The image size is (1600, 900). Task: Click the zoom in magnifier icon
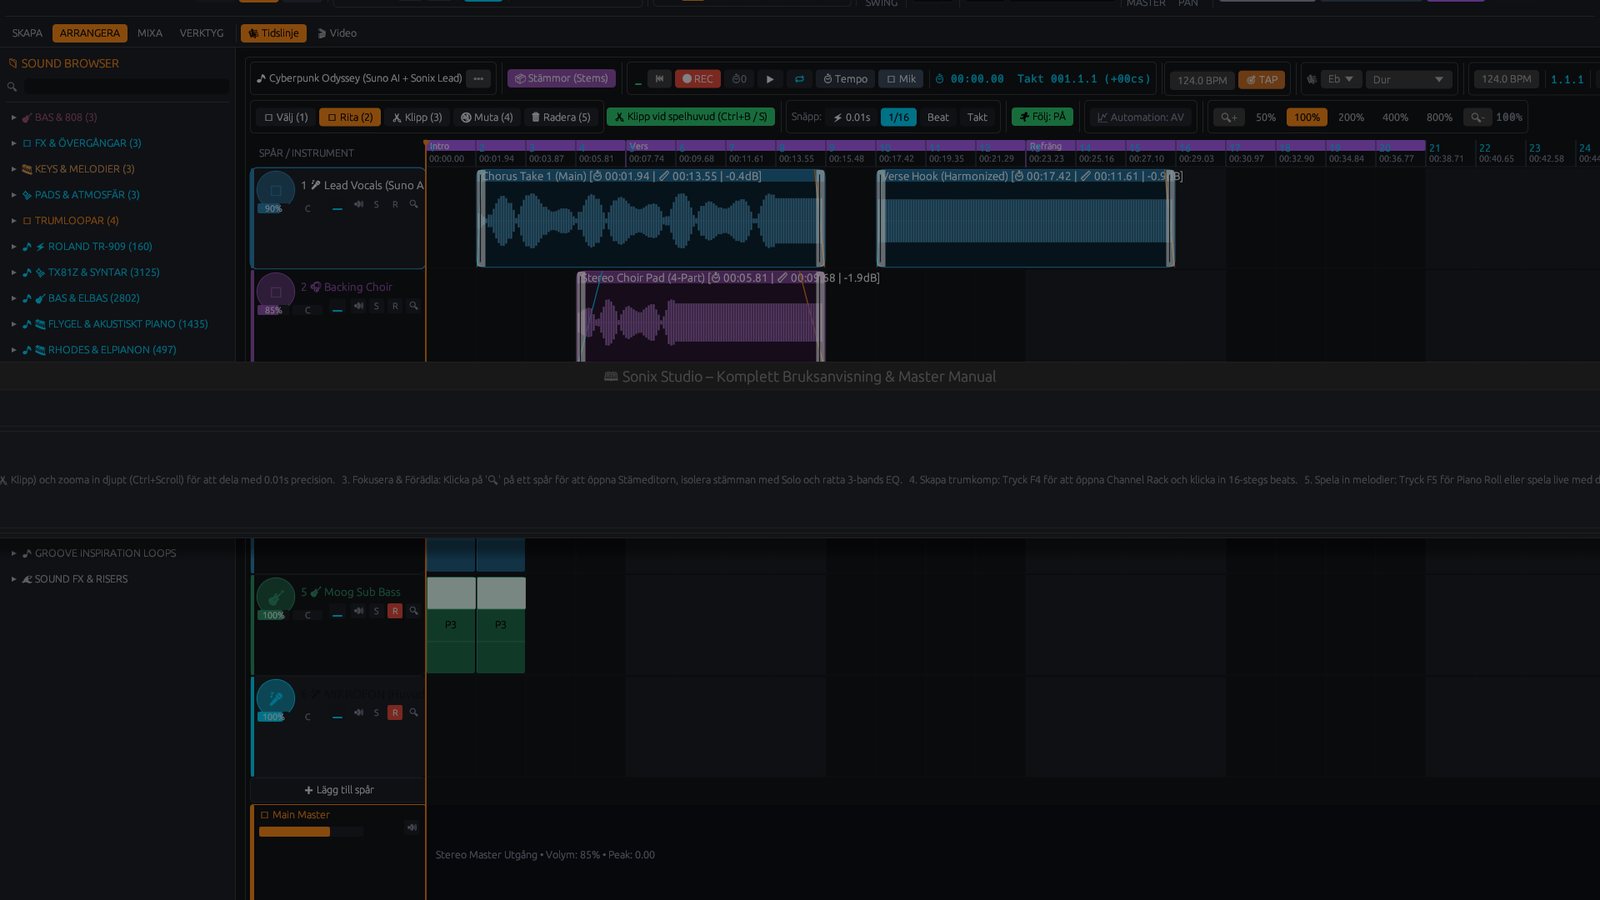click(1229, 117)
